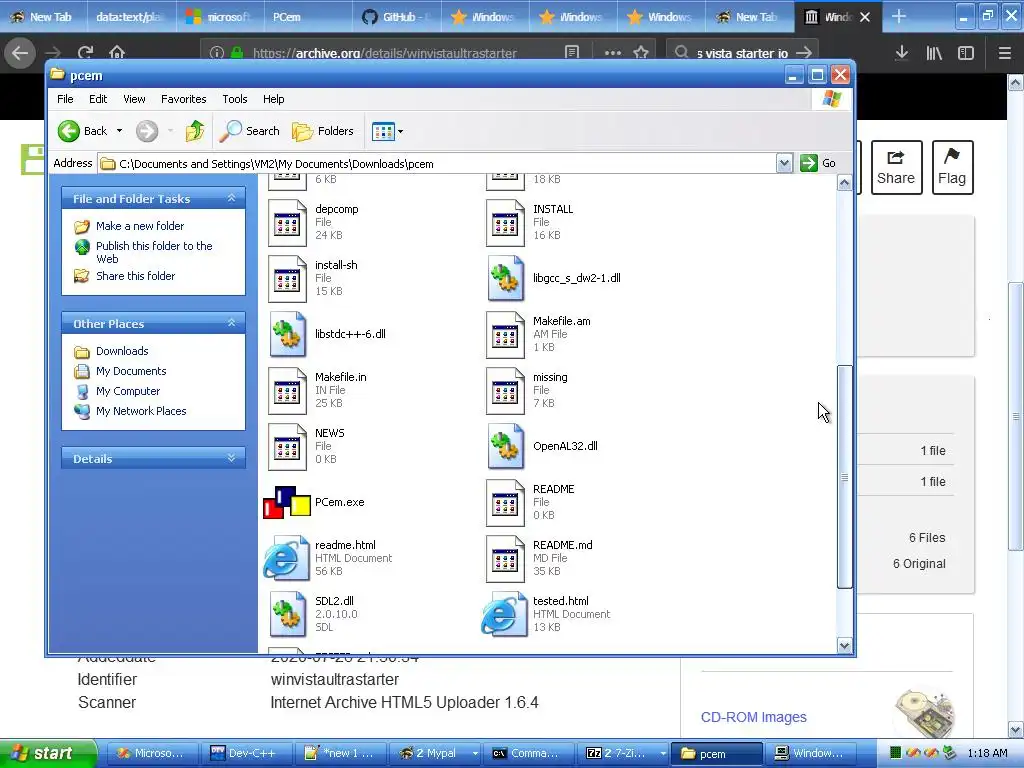Open the Help menu
This screenshot has width=1024, height=768.
[274, 99]
